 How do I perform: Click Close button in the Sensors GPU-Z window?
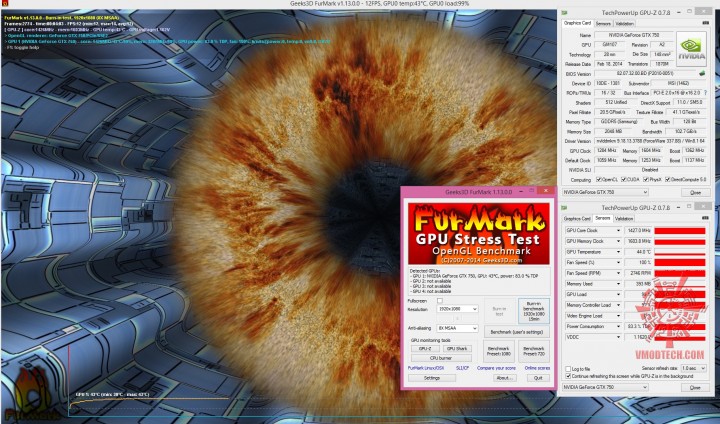pos(695,388)
